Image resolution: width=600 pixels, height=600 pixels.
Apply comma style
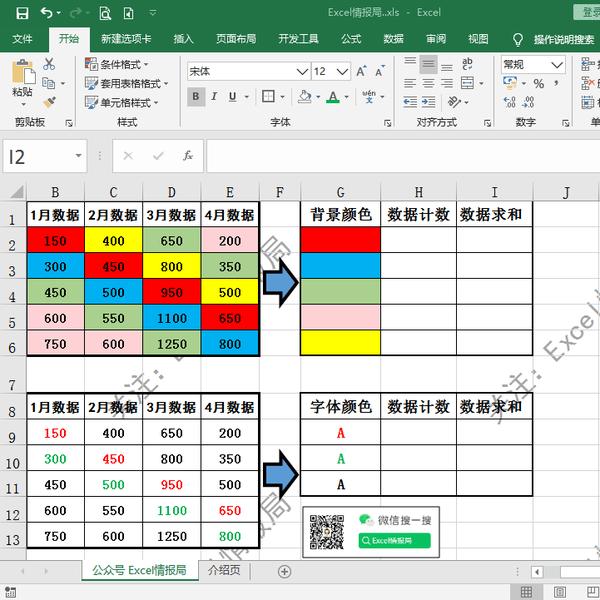coord(556,83)
